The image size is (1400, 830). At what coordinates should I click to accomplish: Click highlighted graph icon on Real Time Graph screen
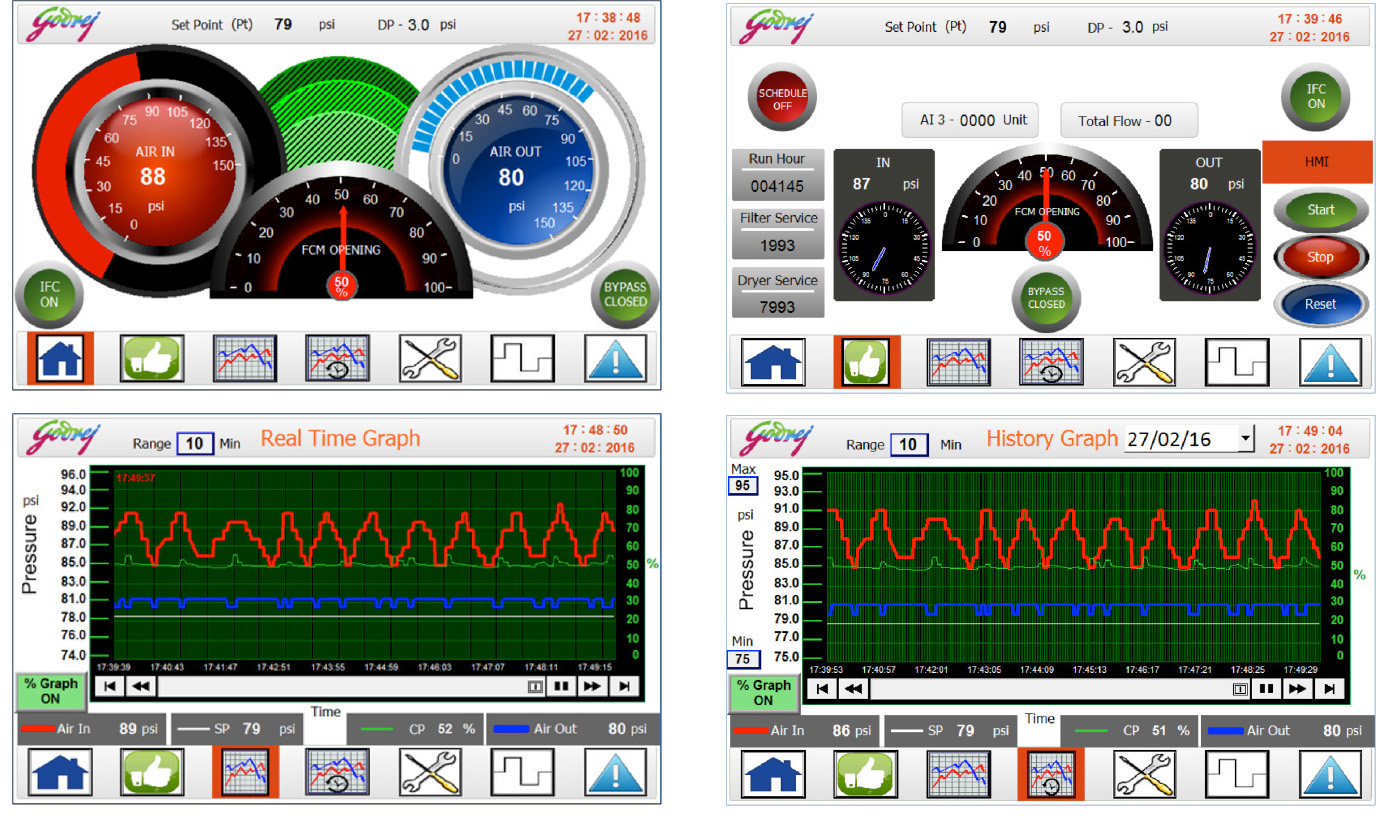coord(245,772)
